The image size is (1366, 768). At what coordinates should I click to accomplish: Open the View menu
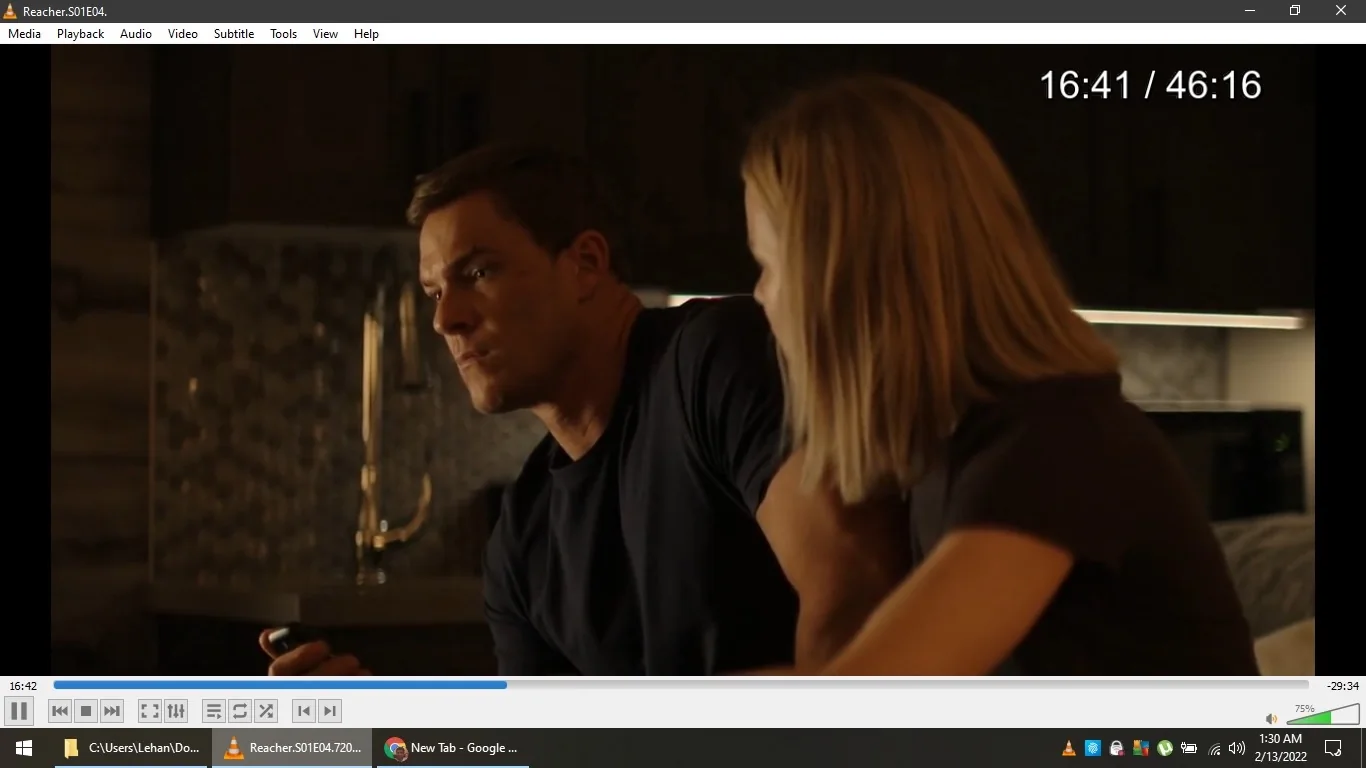click(x=326, y=34)
